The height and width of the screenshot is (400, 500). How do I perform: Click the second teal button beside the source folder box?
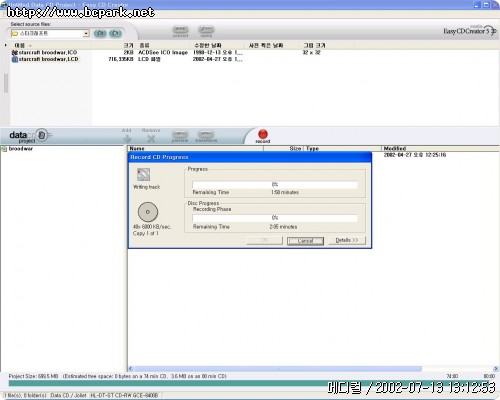pos(115,33)
